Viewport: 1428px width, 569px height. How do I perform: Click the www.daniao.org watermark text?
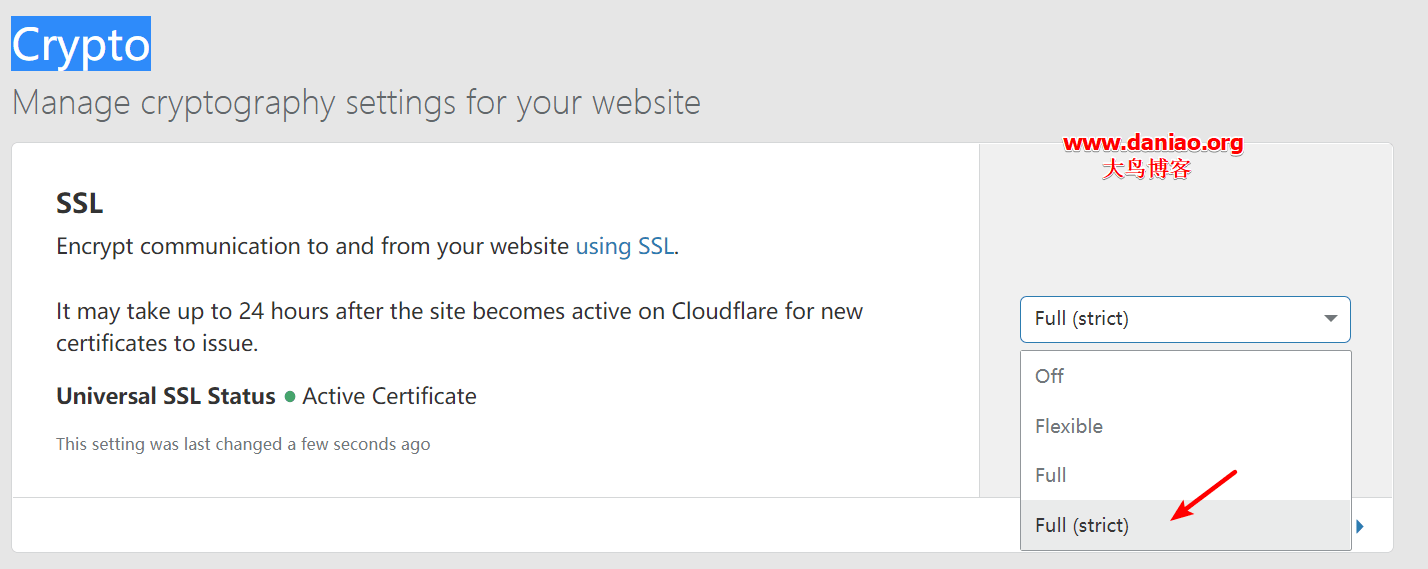pyautogui.click(x=1153, y=143)
